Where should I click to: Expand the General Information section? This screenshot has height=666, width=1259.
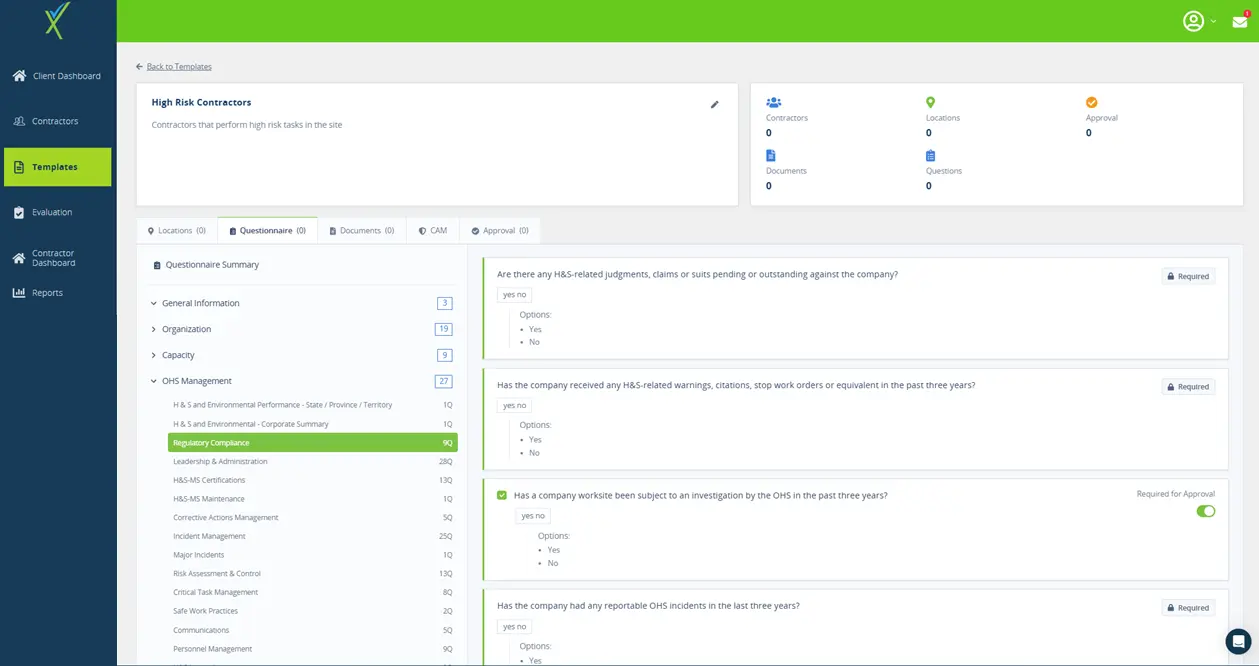(x=154, y=303)
